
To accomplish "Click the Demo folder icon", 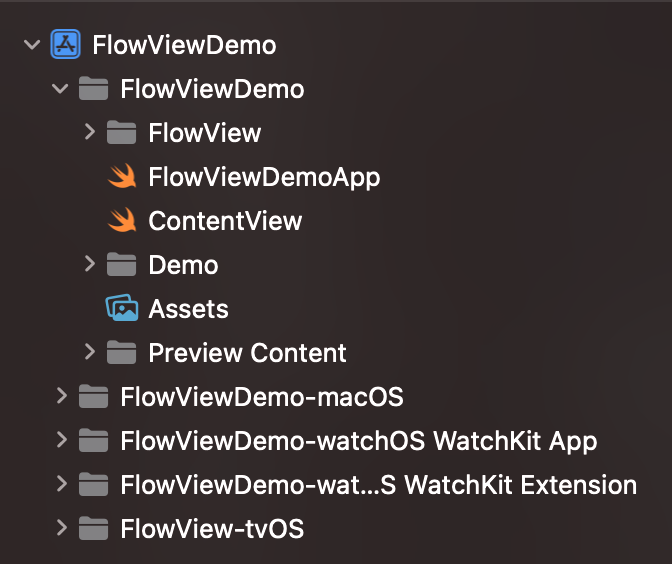I will [x=121, y=265].
